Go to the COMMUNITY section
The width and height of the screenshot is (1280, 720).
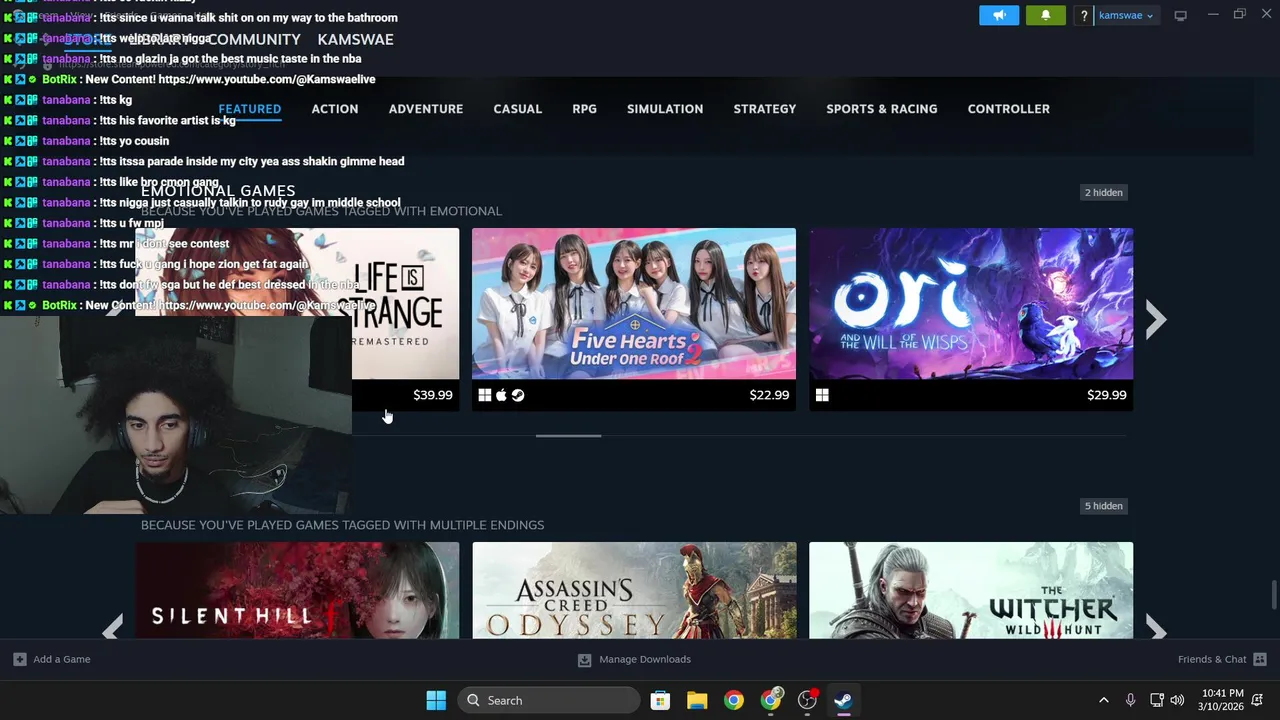pos(254,39)
